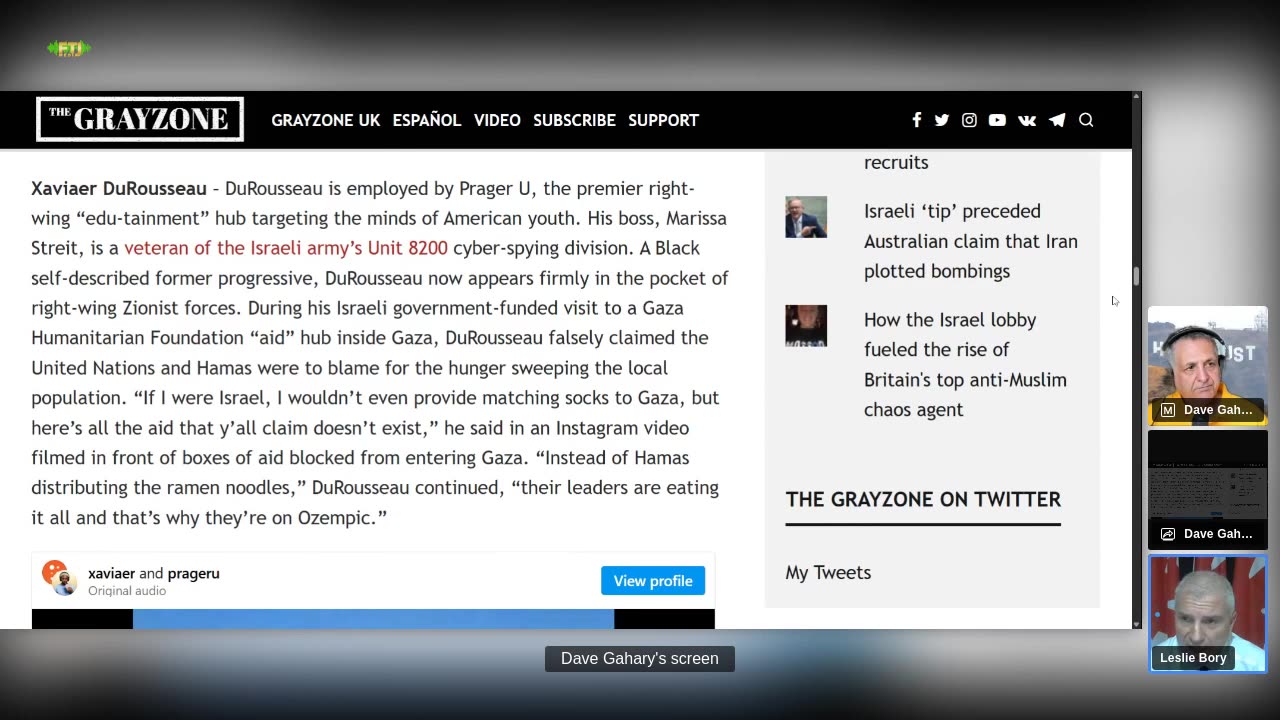Open 'Israeli tip preceded Australian claim' article
1280x720 pixels.
coord(971,241)
